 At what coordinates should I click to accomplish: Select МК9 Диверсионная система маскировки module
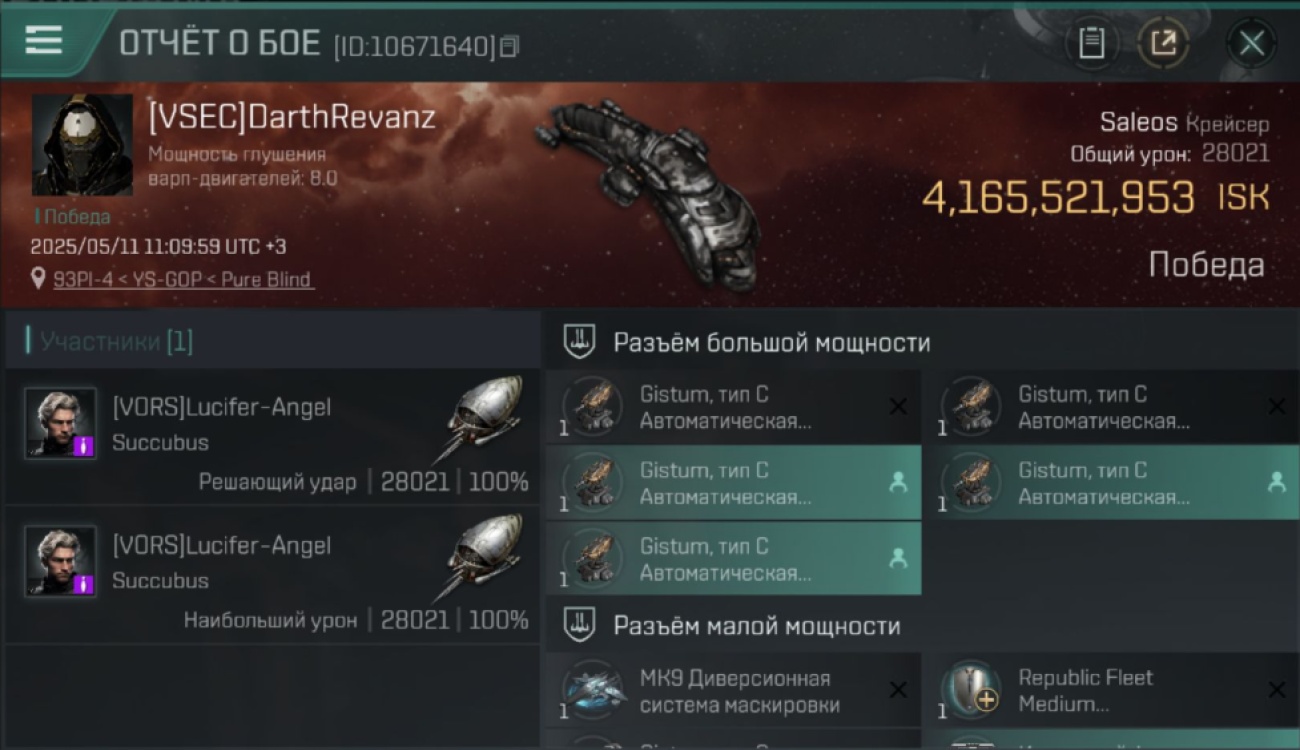[x=733, y=690]
